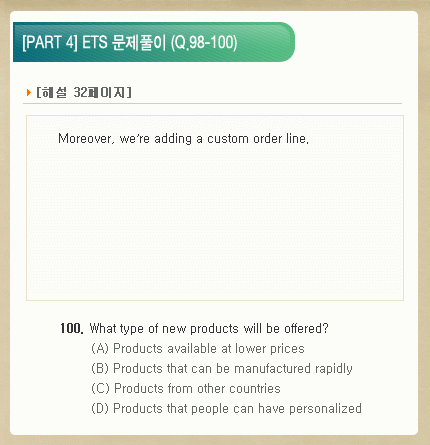Viewport: 430px width, 445px height.
Task: Click the word Moreover in the passage
Action: pos(85,138)
